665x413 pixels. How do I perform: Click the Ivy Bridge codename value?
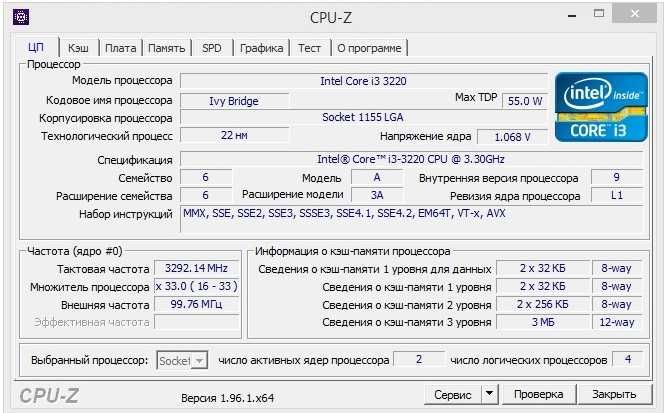(234, 101)
